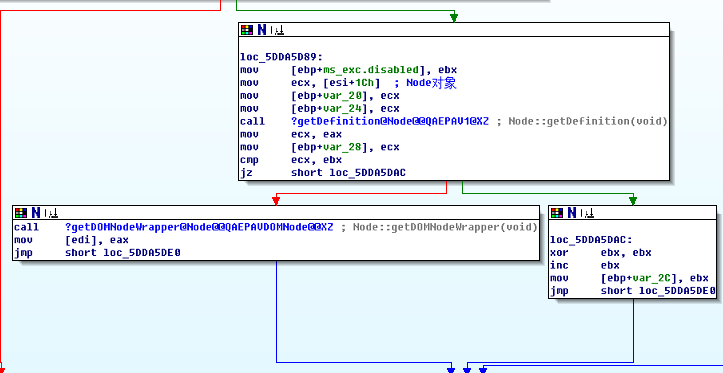Follow ?getDefinition@Node@@QAEPAV1@XZ call target
The height and width of the screenshot is (373, 723).
click(390, 121)
